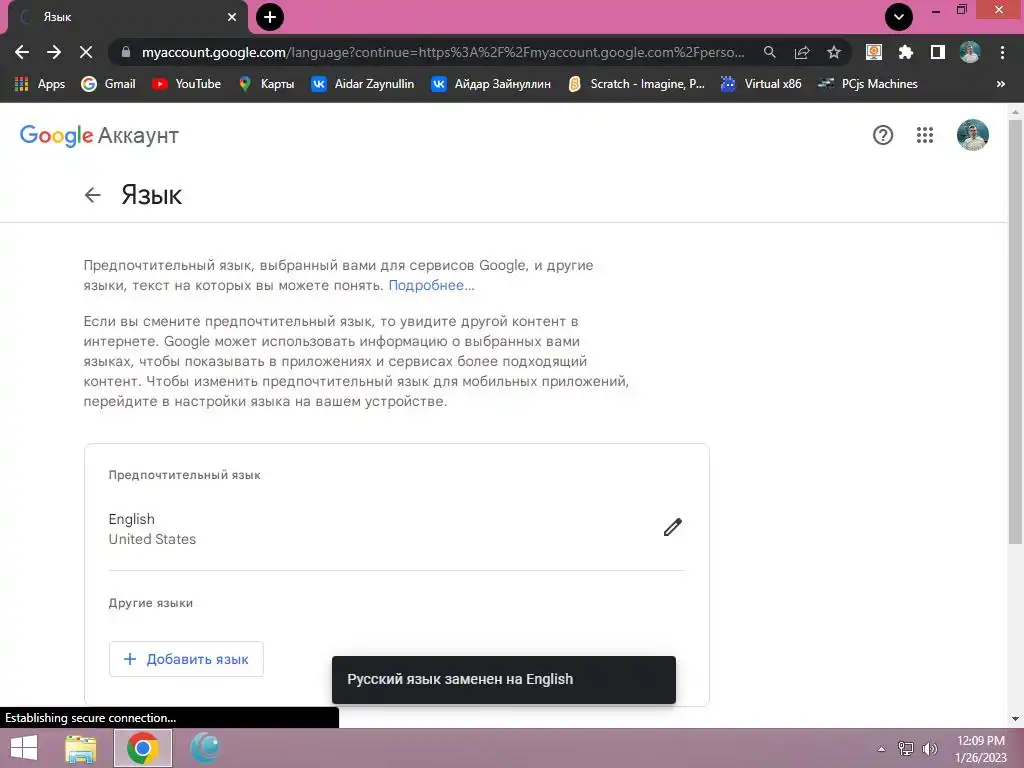Open the Подробнее… link
This screenshot has height=768, width=1024.
coord(432,285)
